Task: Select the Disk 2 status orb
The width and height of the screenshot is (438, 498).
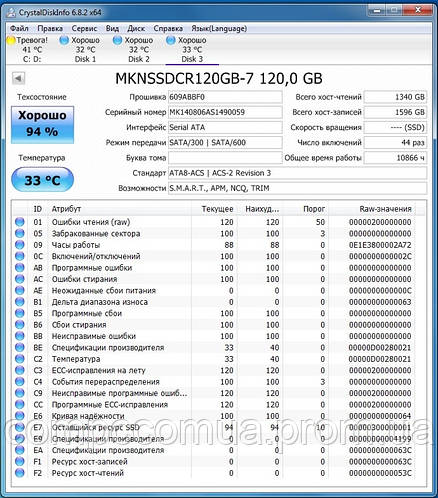Action: point(117,40)
